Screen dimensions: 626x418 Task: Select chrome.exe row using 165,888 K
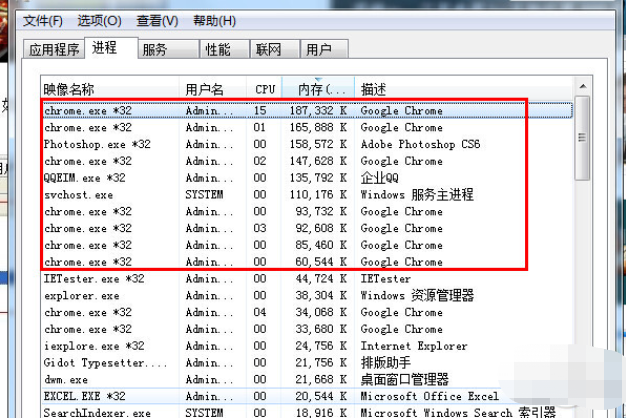307,127
